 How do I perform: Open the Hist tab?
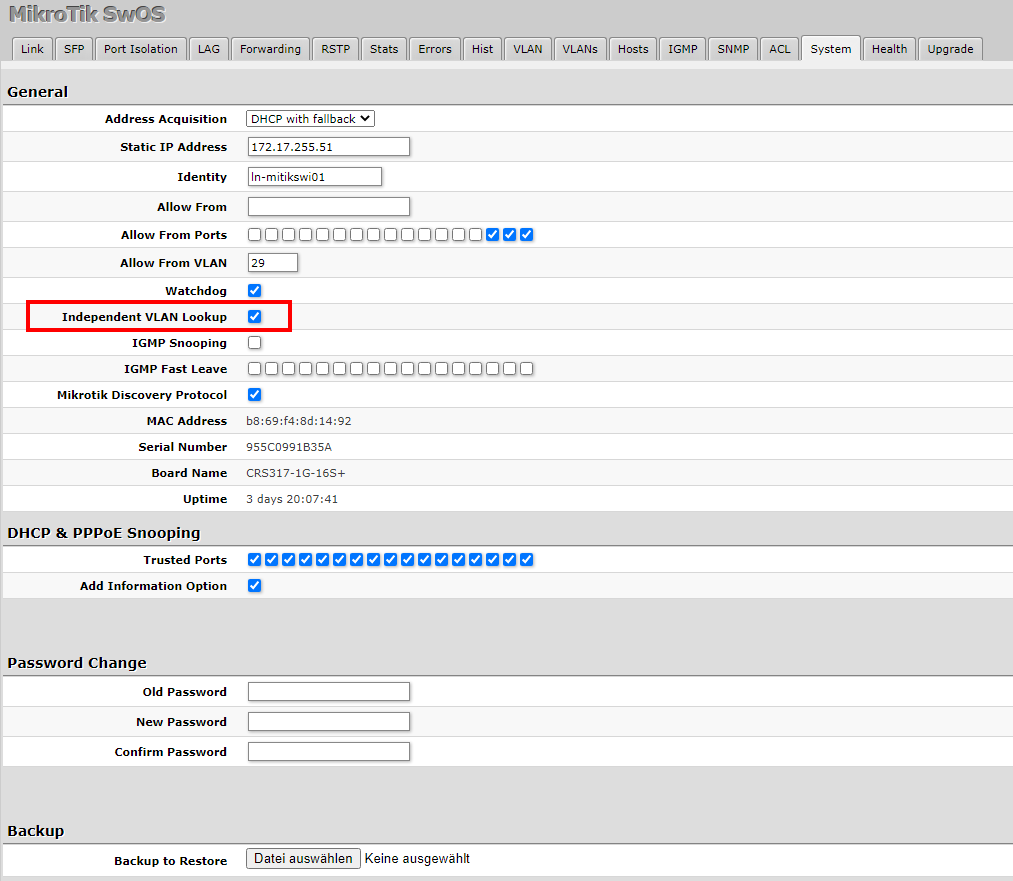click(483, 49)
